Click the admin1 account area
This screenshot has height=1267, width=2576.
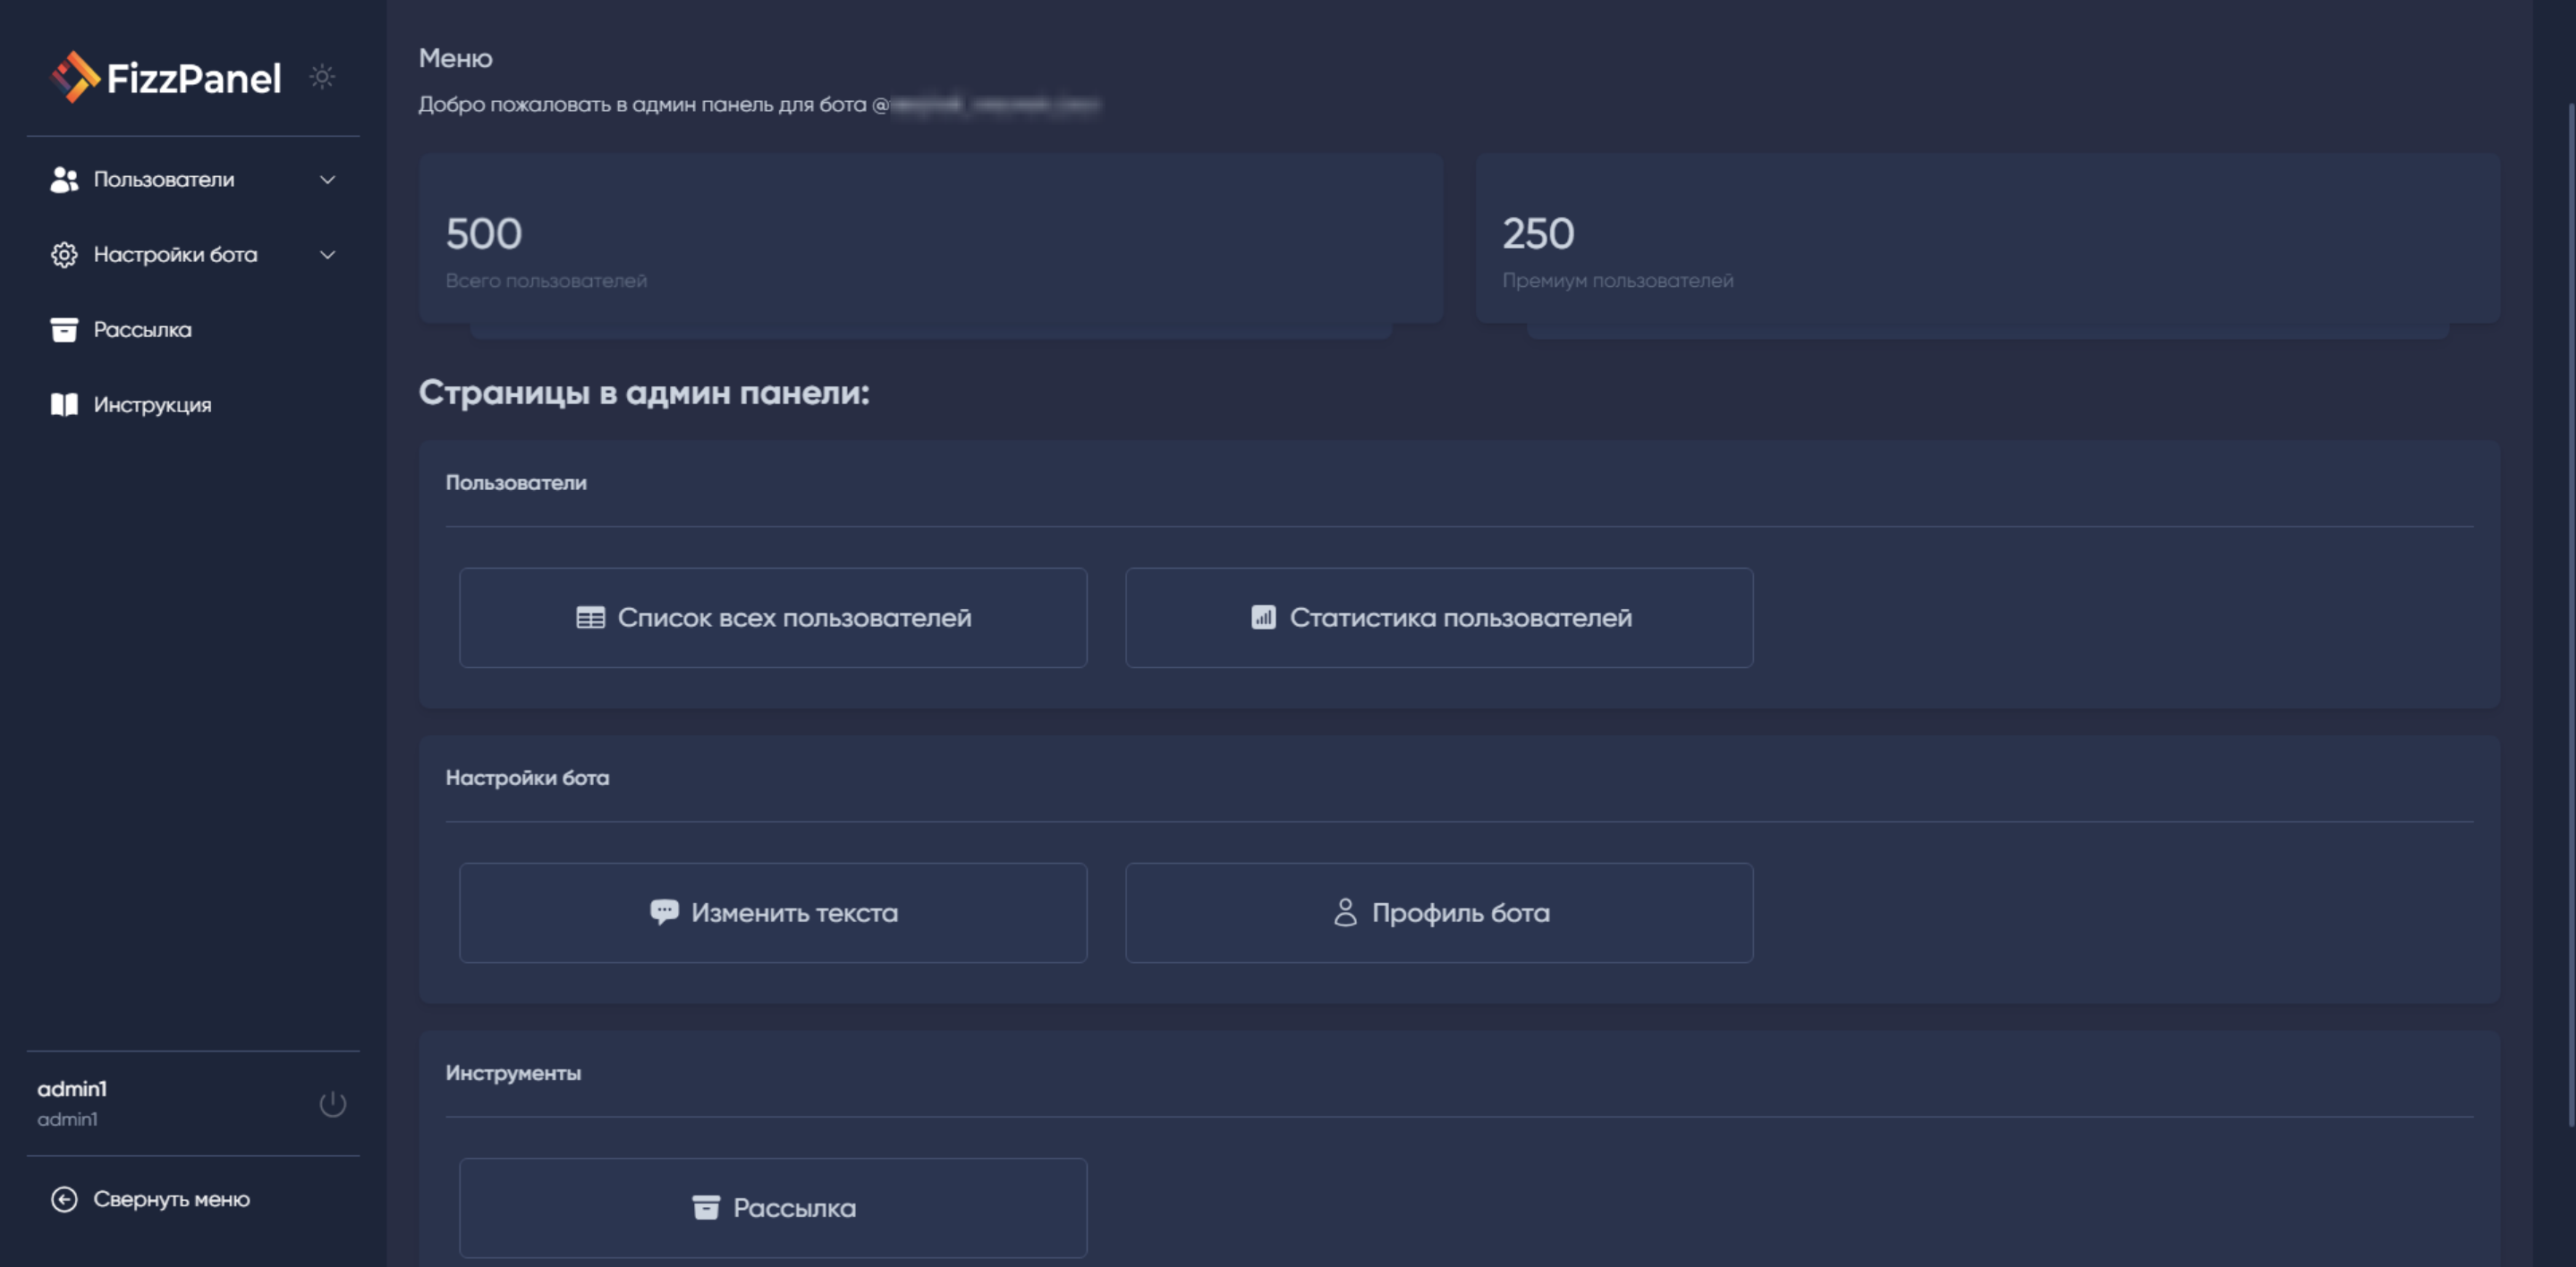[x=71, y=1103]
